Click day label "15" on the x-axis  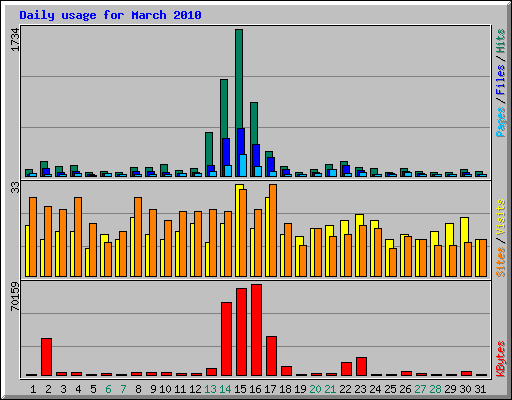point(240,389)
